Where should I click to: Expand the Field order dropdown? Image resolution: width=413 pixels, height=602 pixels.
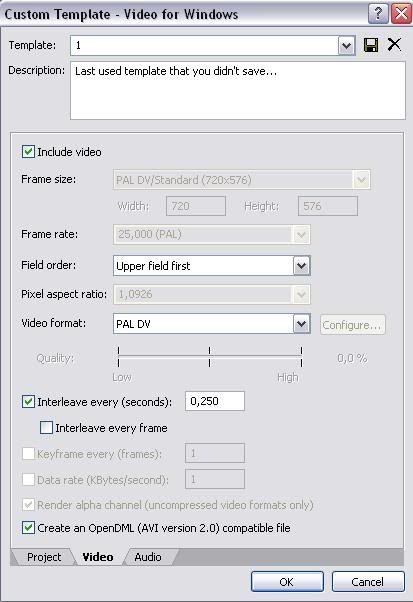[302, 265]
